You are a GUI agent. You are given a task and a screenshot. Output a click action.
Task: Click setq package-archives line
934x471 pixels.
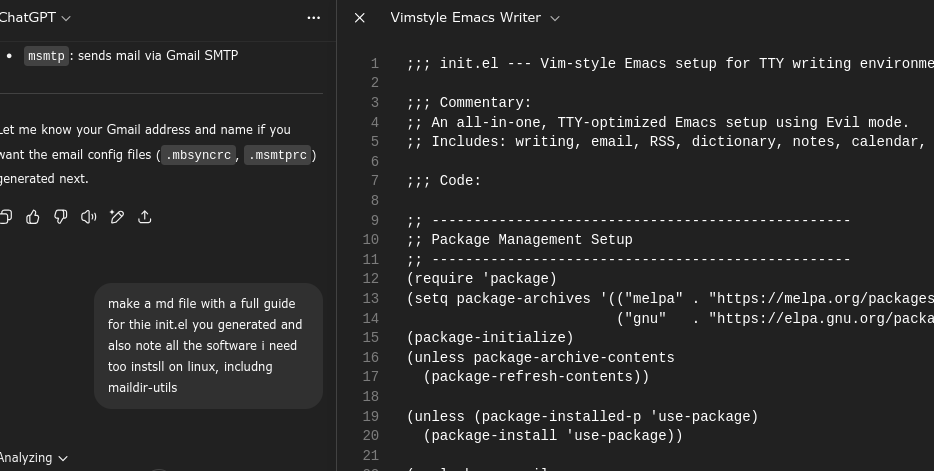[x=670, y=299]
